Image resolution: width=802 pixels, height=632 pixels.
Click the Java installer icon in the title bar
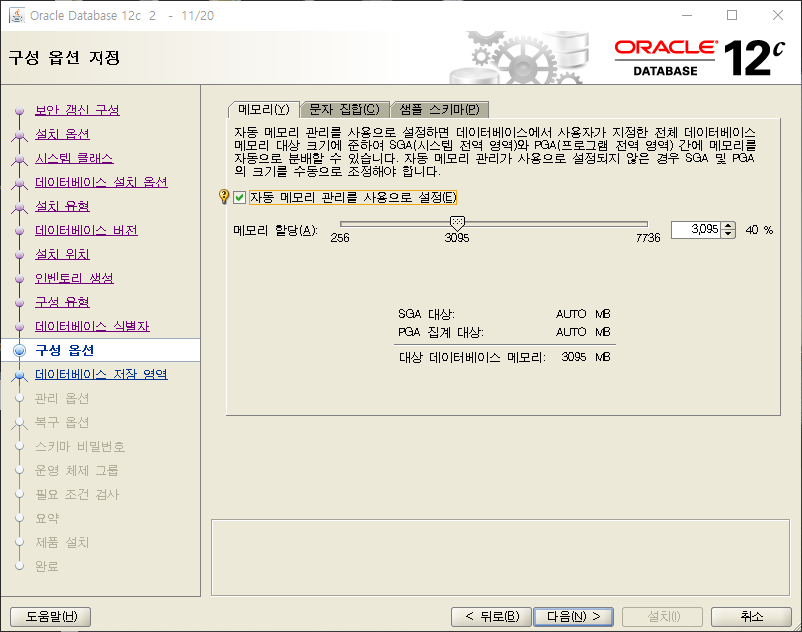click(17, 15)
